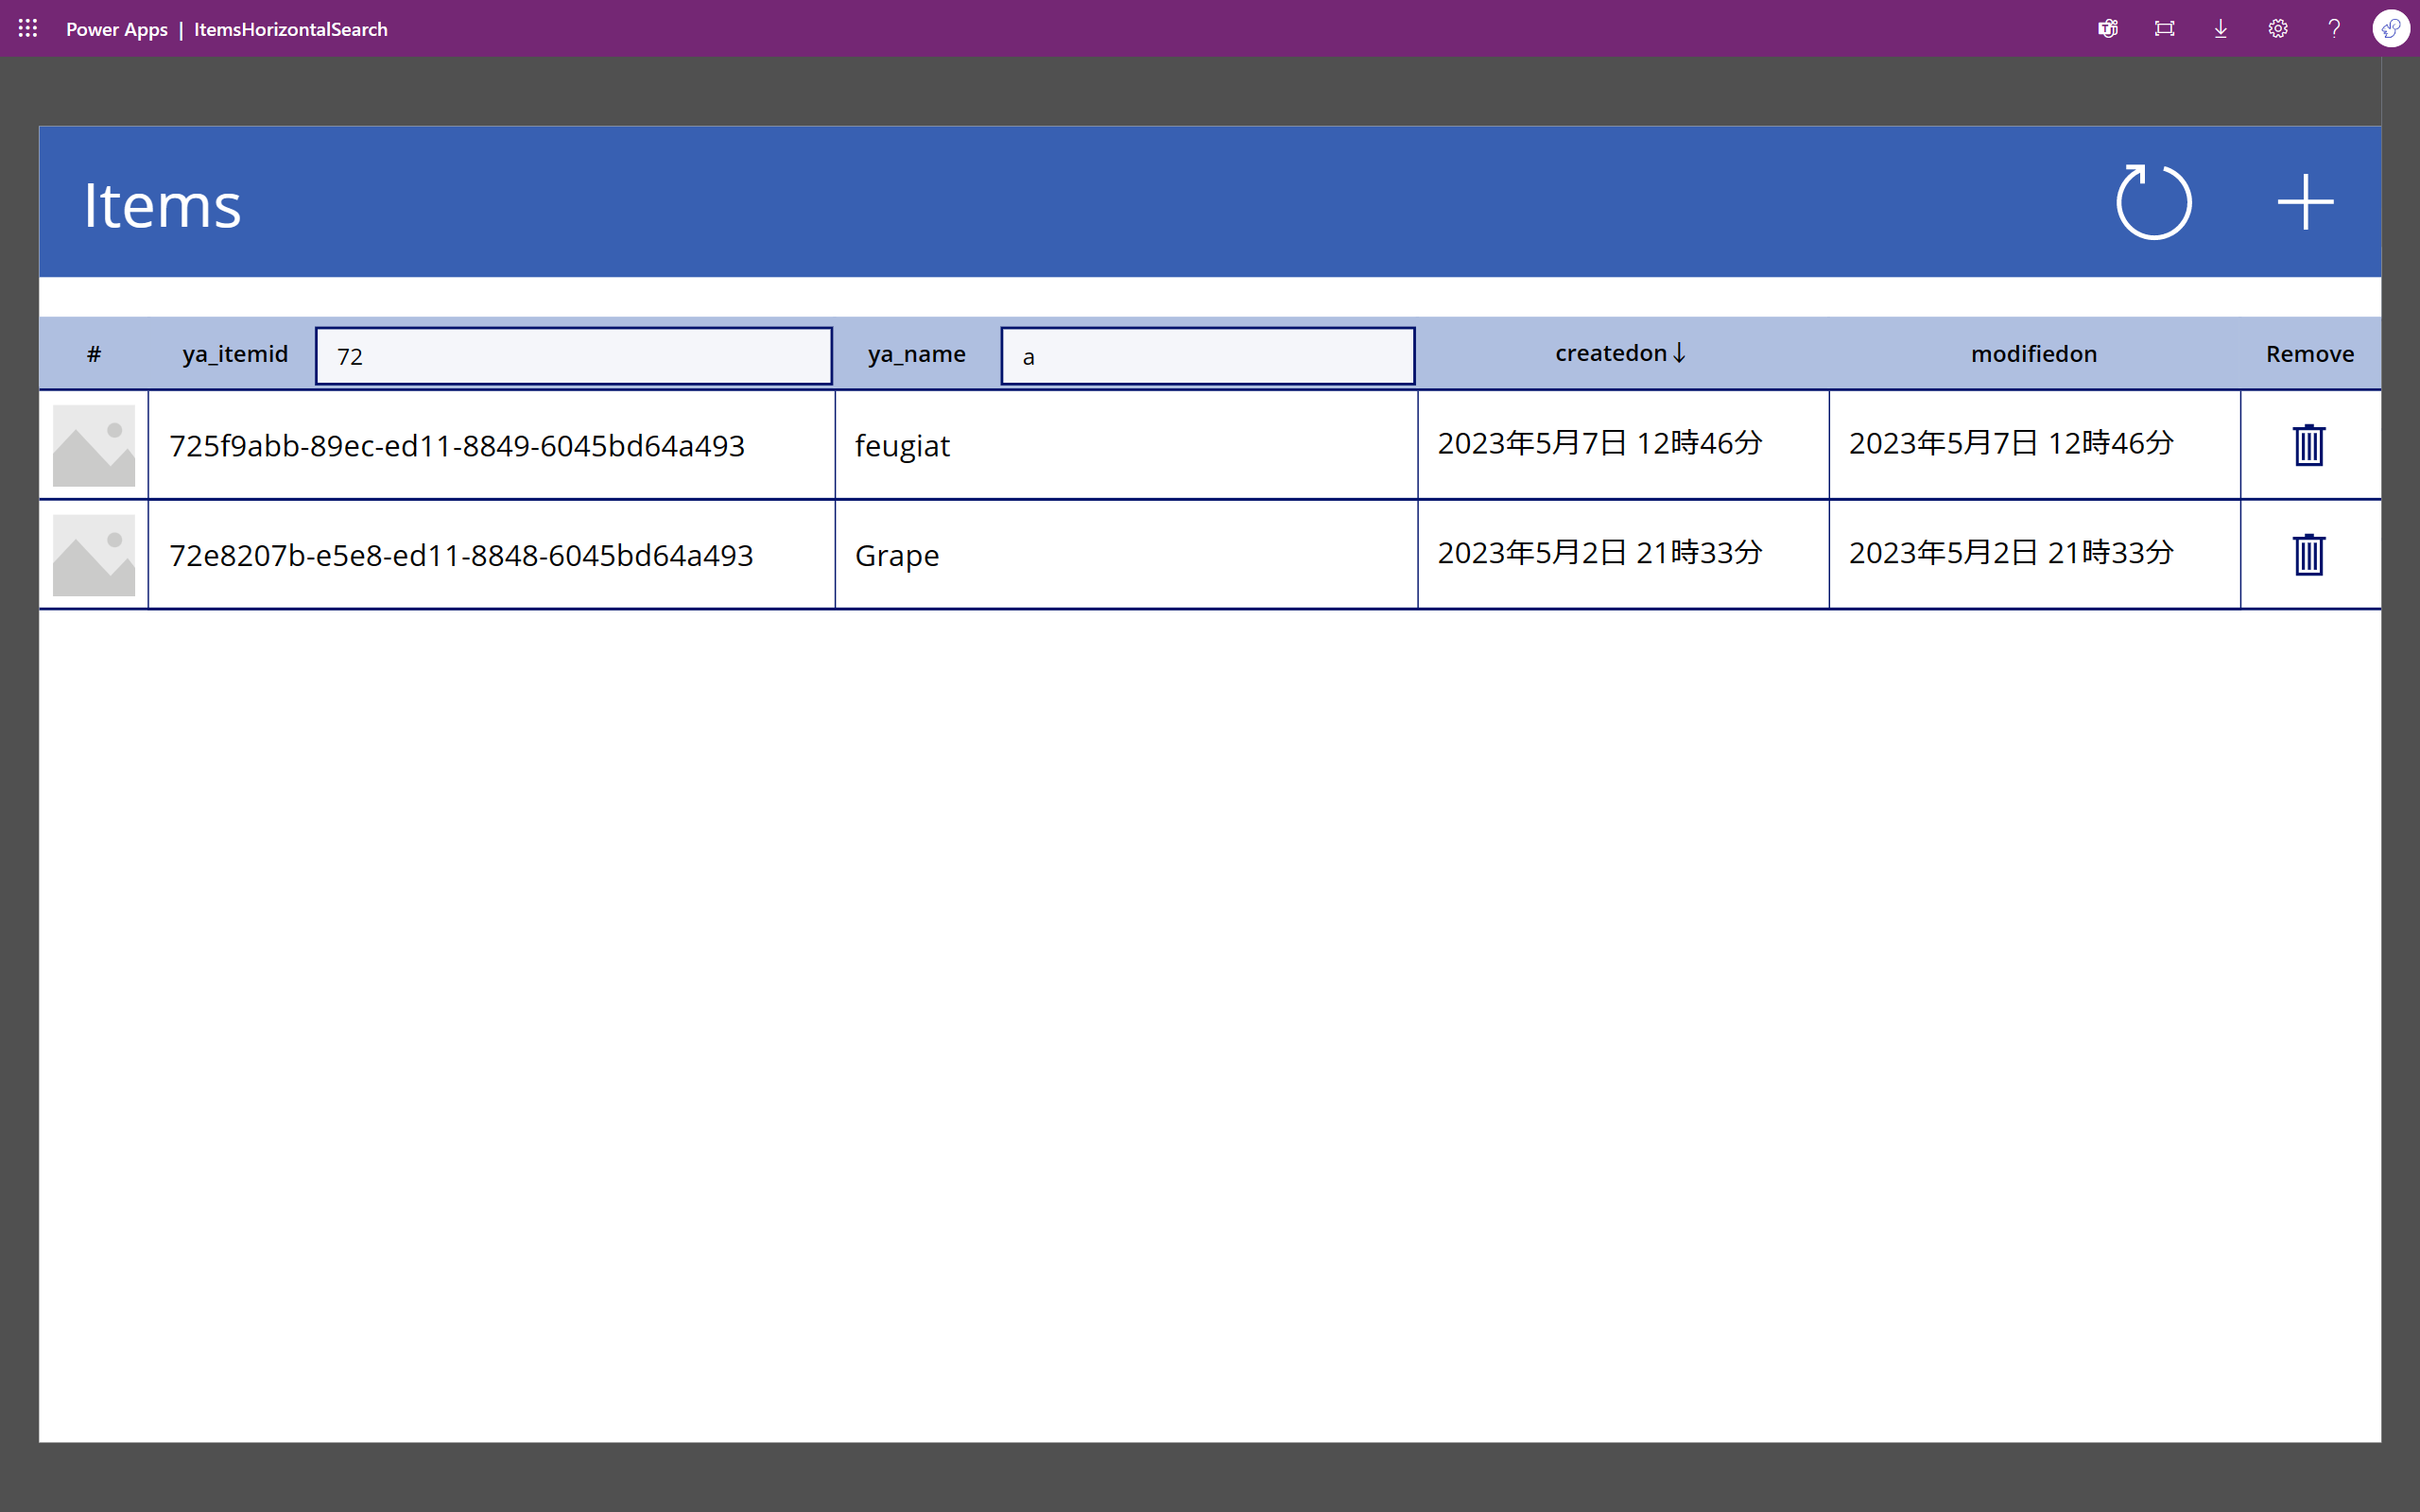Open the settings gear icon
Image resolution: width=2420 pixels, height=1512 pixels.
coord(2277,29)
